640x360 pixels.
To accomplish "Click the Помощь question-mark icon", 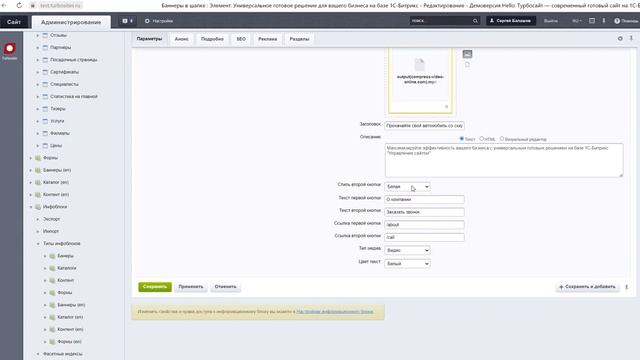I will 617,21.
